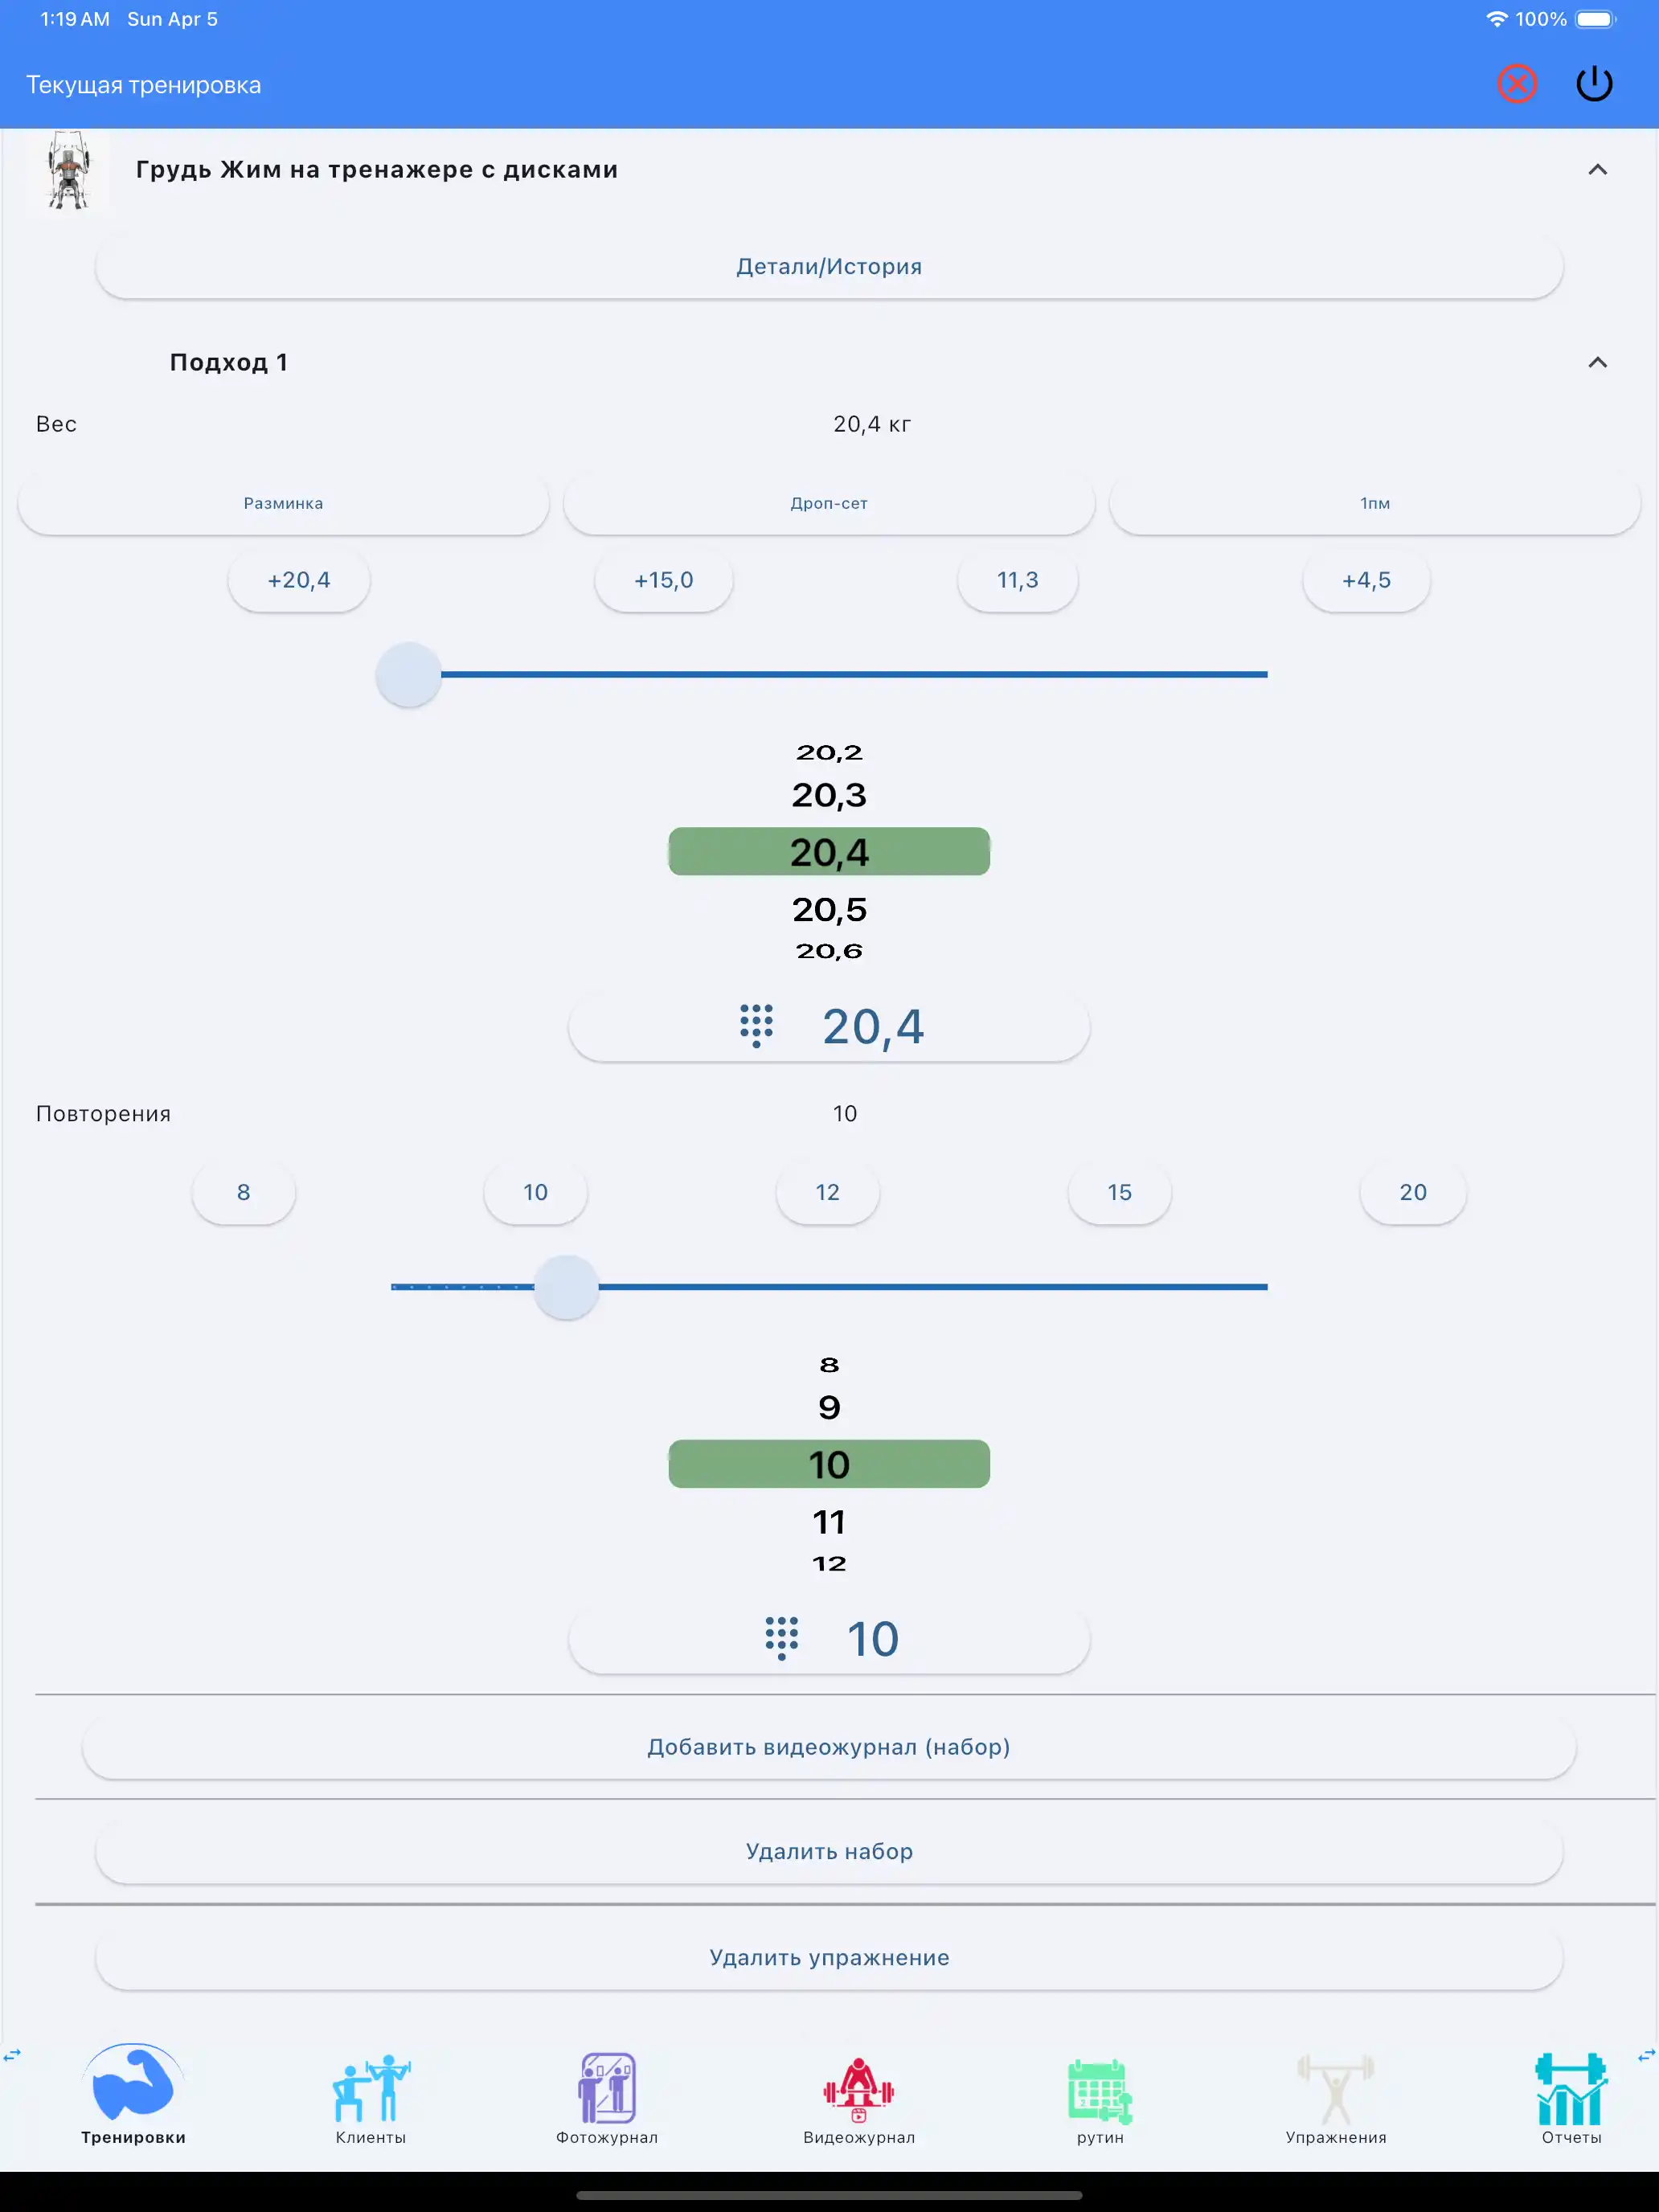
Task: Open the Отчеты reports icon
Action: point(1571,2089)
